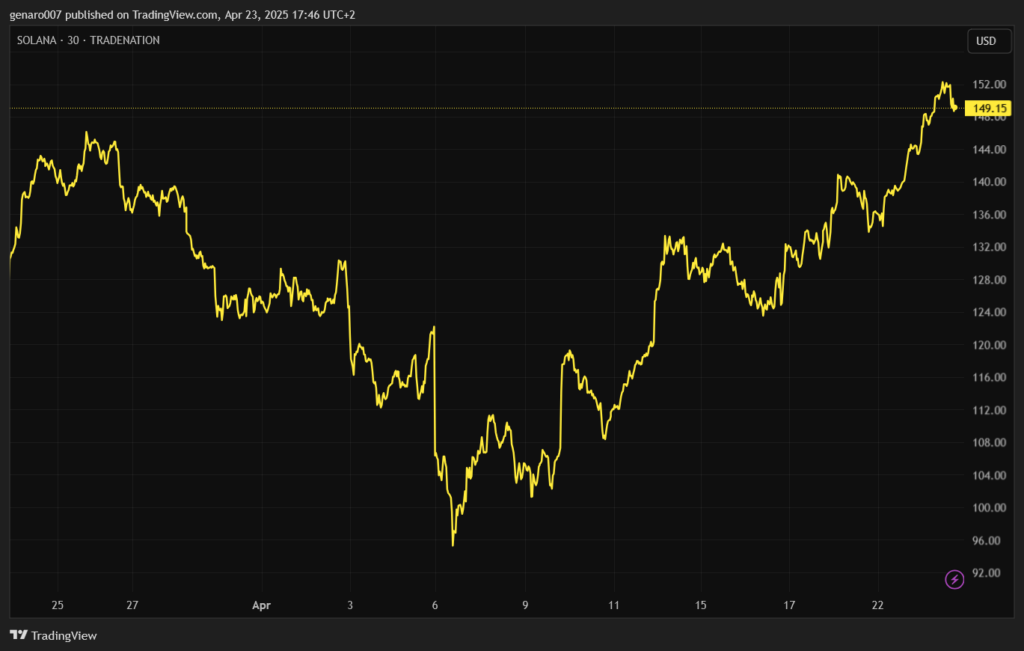Click the 25 date on time axis
Screen dimensions: 1024x651
click(57, 605)
